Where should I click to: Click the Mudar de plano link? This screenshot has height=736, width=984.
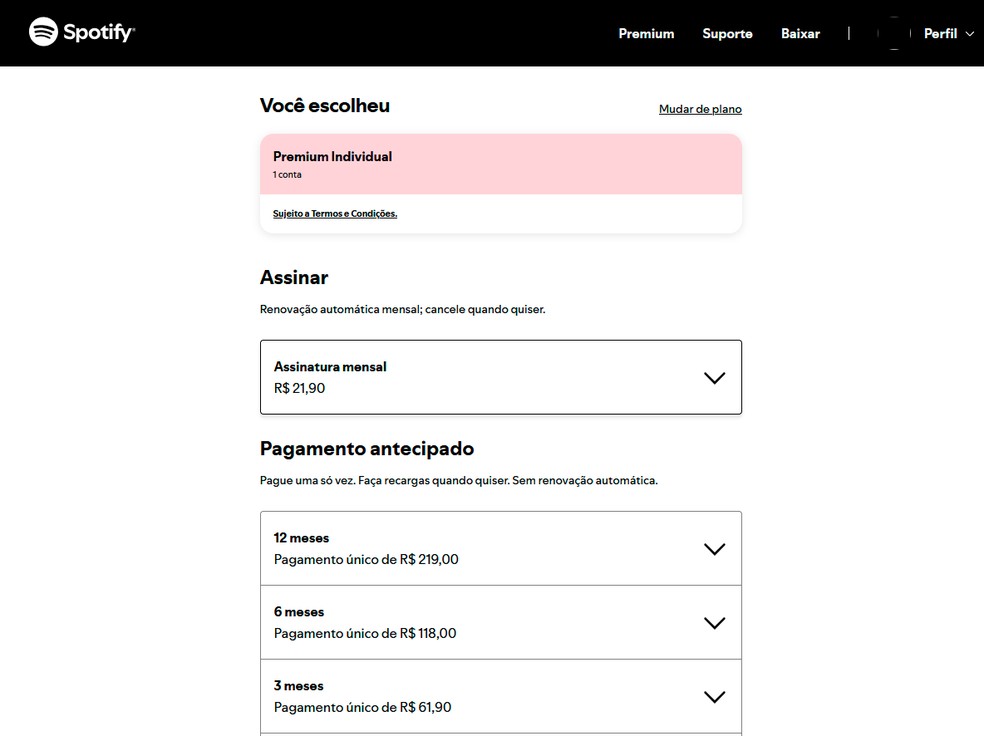(699, 108)
